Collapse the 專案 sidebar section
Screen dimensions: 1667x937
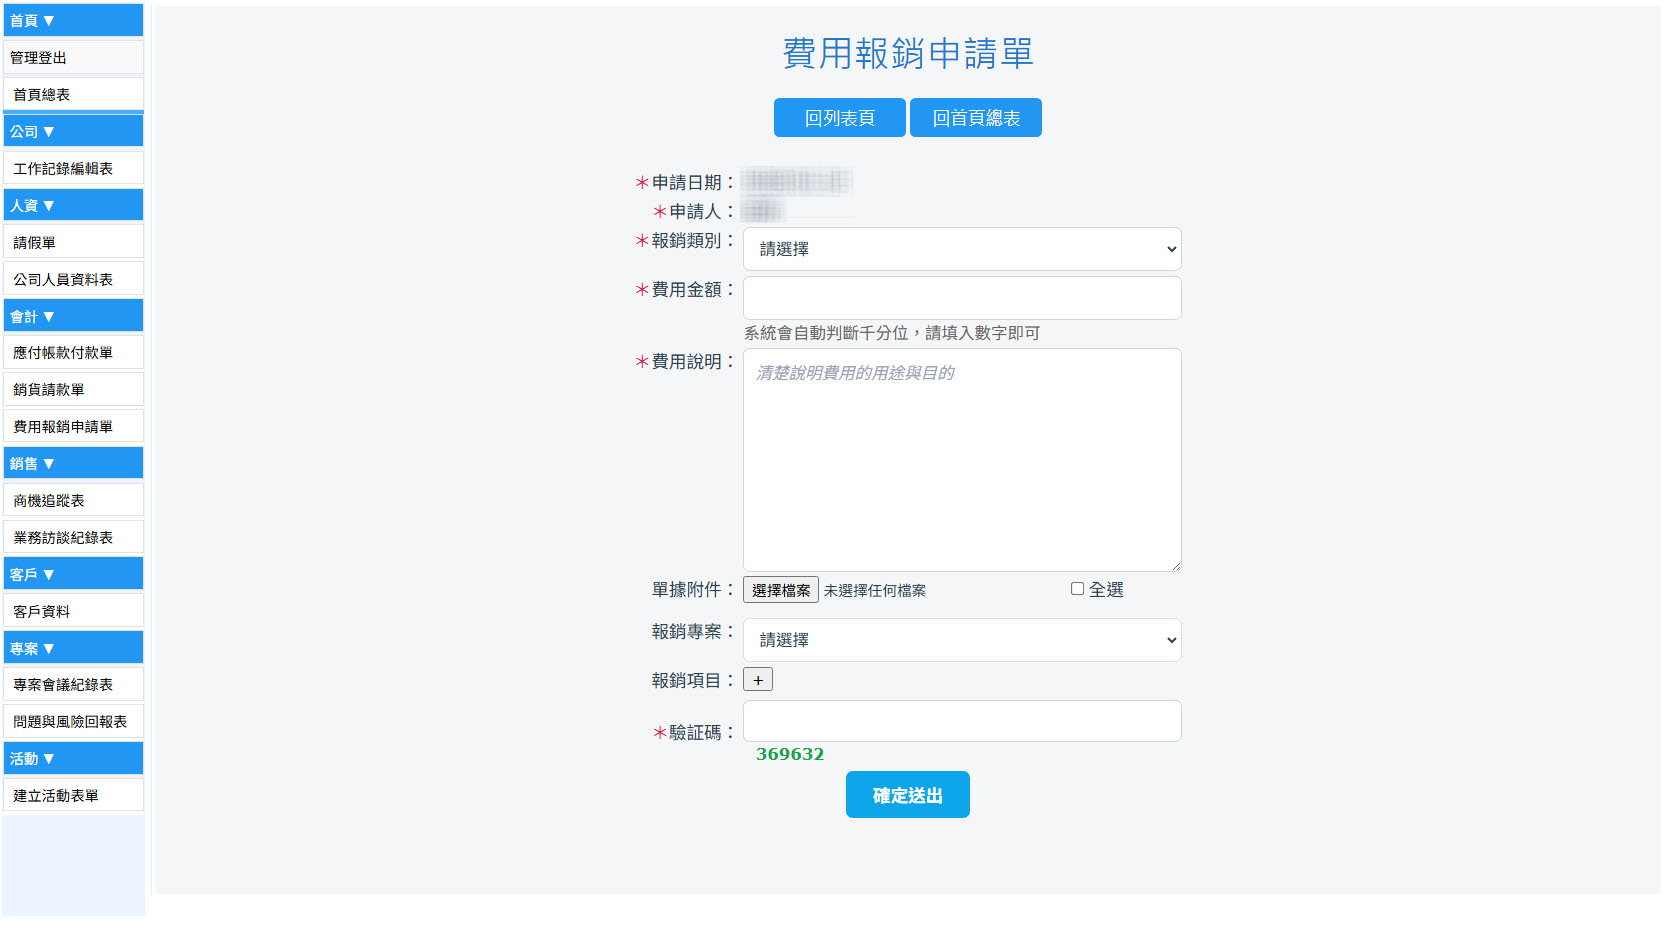(x=73, y=648)
